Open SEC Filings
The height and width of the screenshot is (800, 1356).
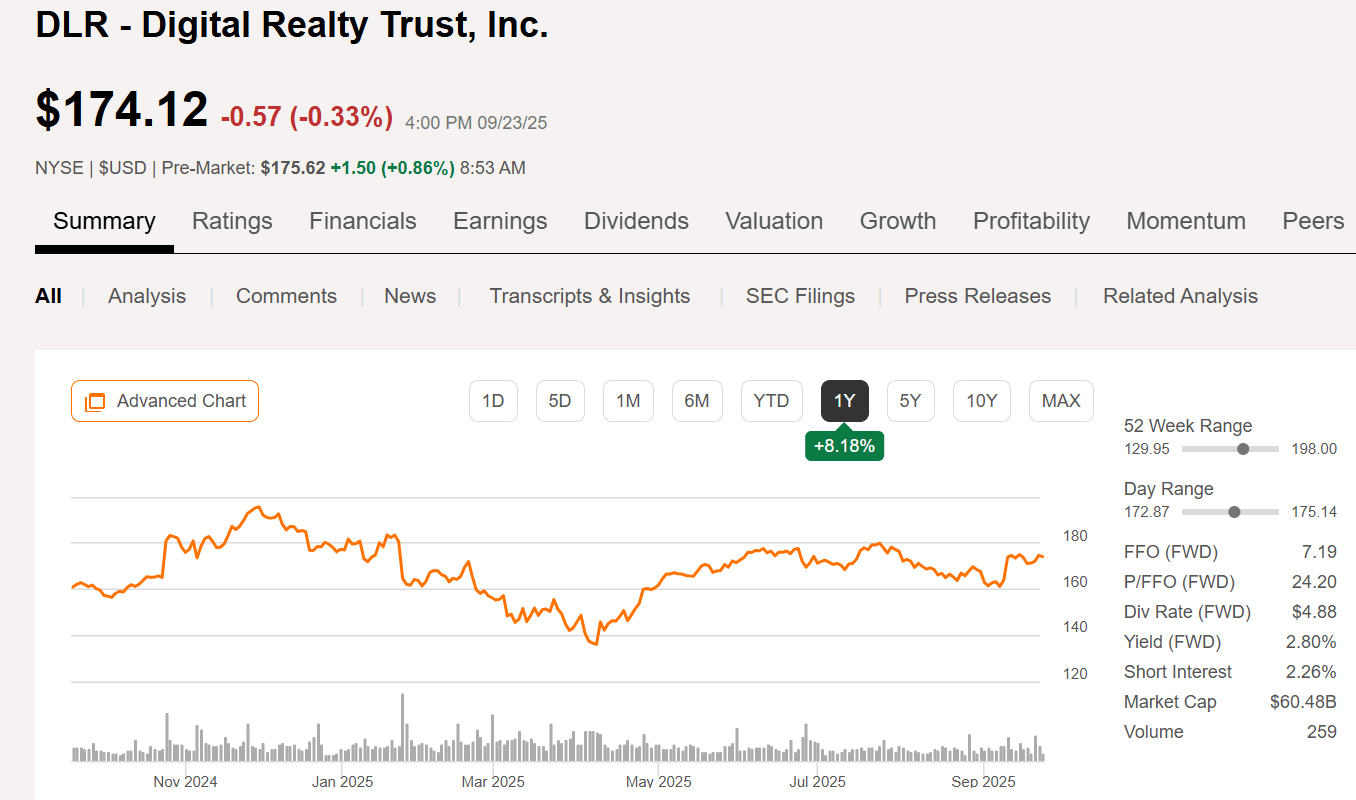click(800, 296)
